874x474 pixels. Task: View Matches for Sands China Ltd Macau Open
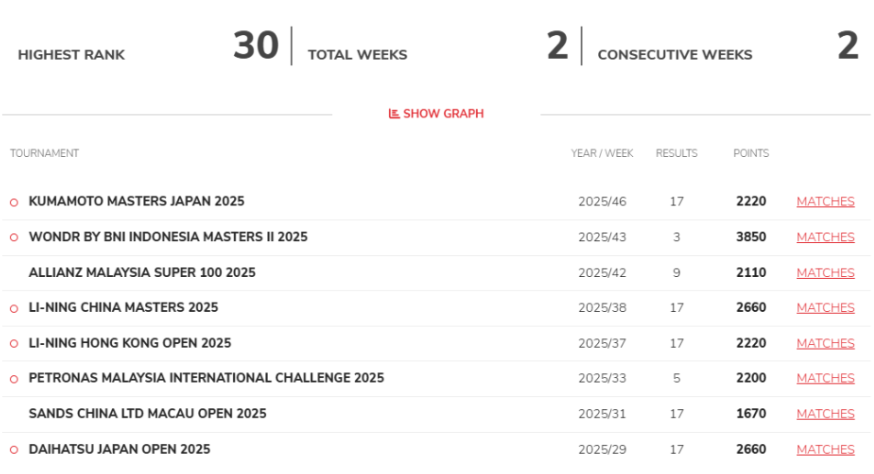pos(825,414)
